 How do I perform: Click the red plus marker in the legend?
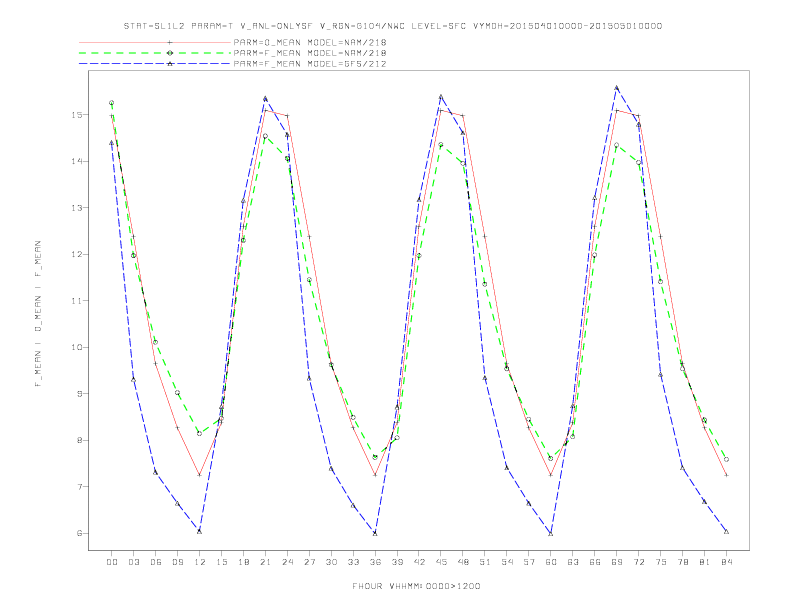coord(170,42)
